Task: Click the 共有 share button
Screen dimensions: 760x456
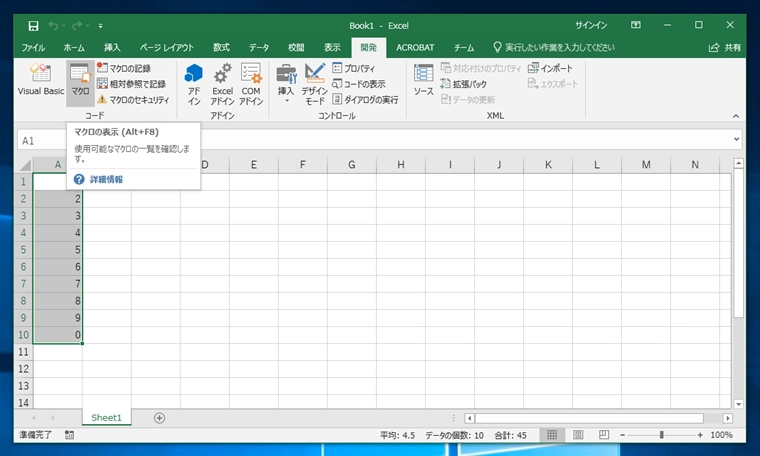Action: pos(725,47)
